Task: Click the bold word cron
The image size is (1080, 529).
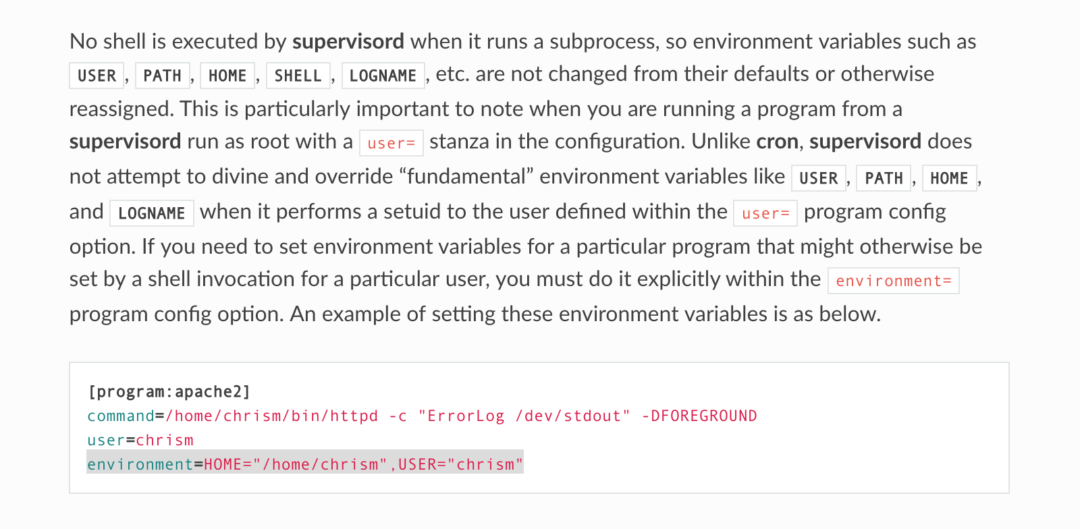Action: (x=778, y=142)
